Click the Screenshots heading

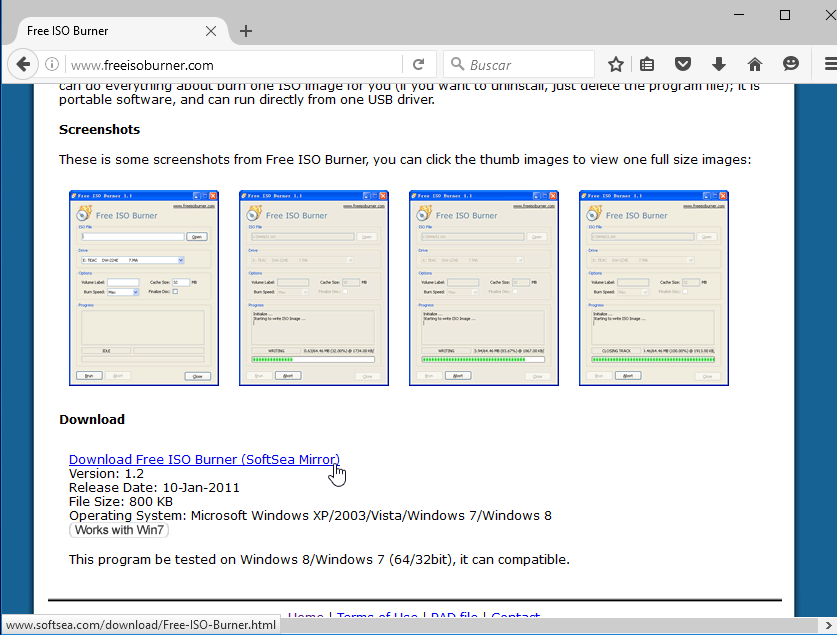pos(99,130)
